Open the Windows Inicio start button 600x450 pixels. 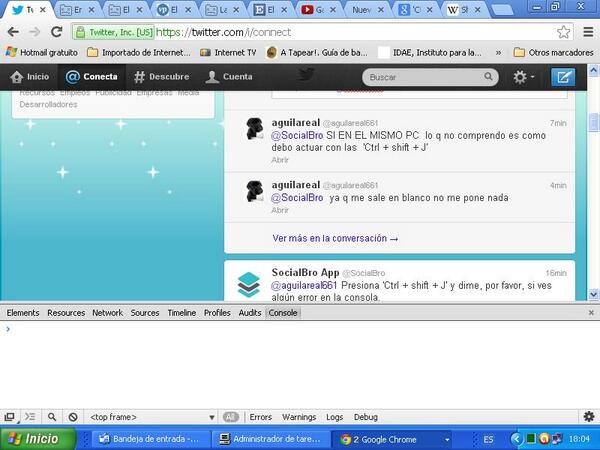38,439
